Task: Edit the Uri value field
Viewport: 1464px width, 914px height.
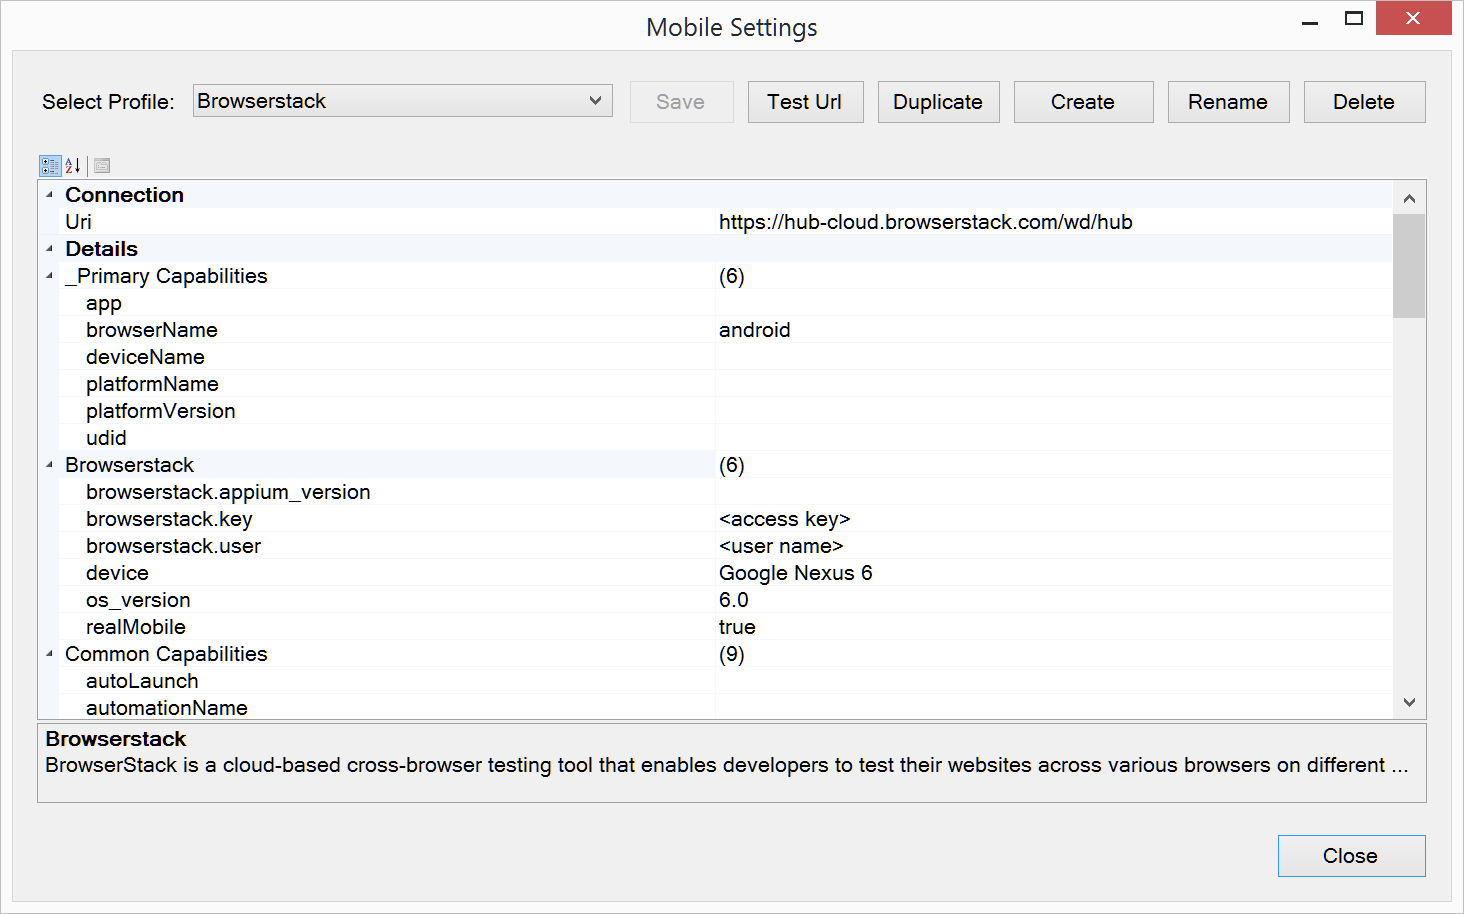Action: 1050,222
